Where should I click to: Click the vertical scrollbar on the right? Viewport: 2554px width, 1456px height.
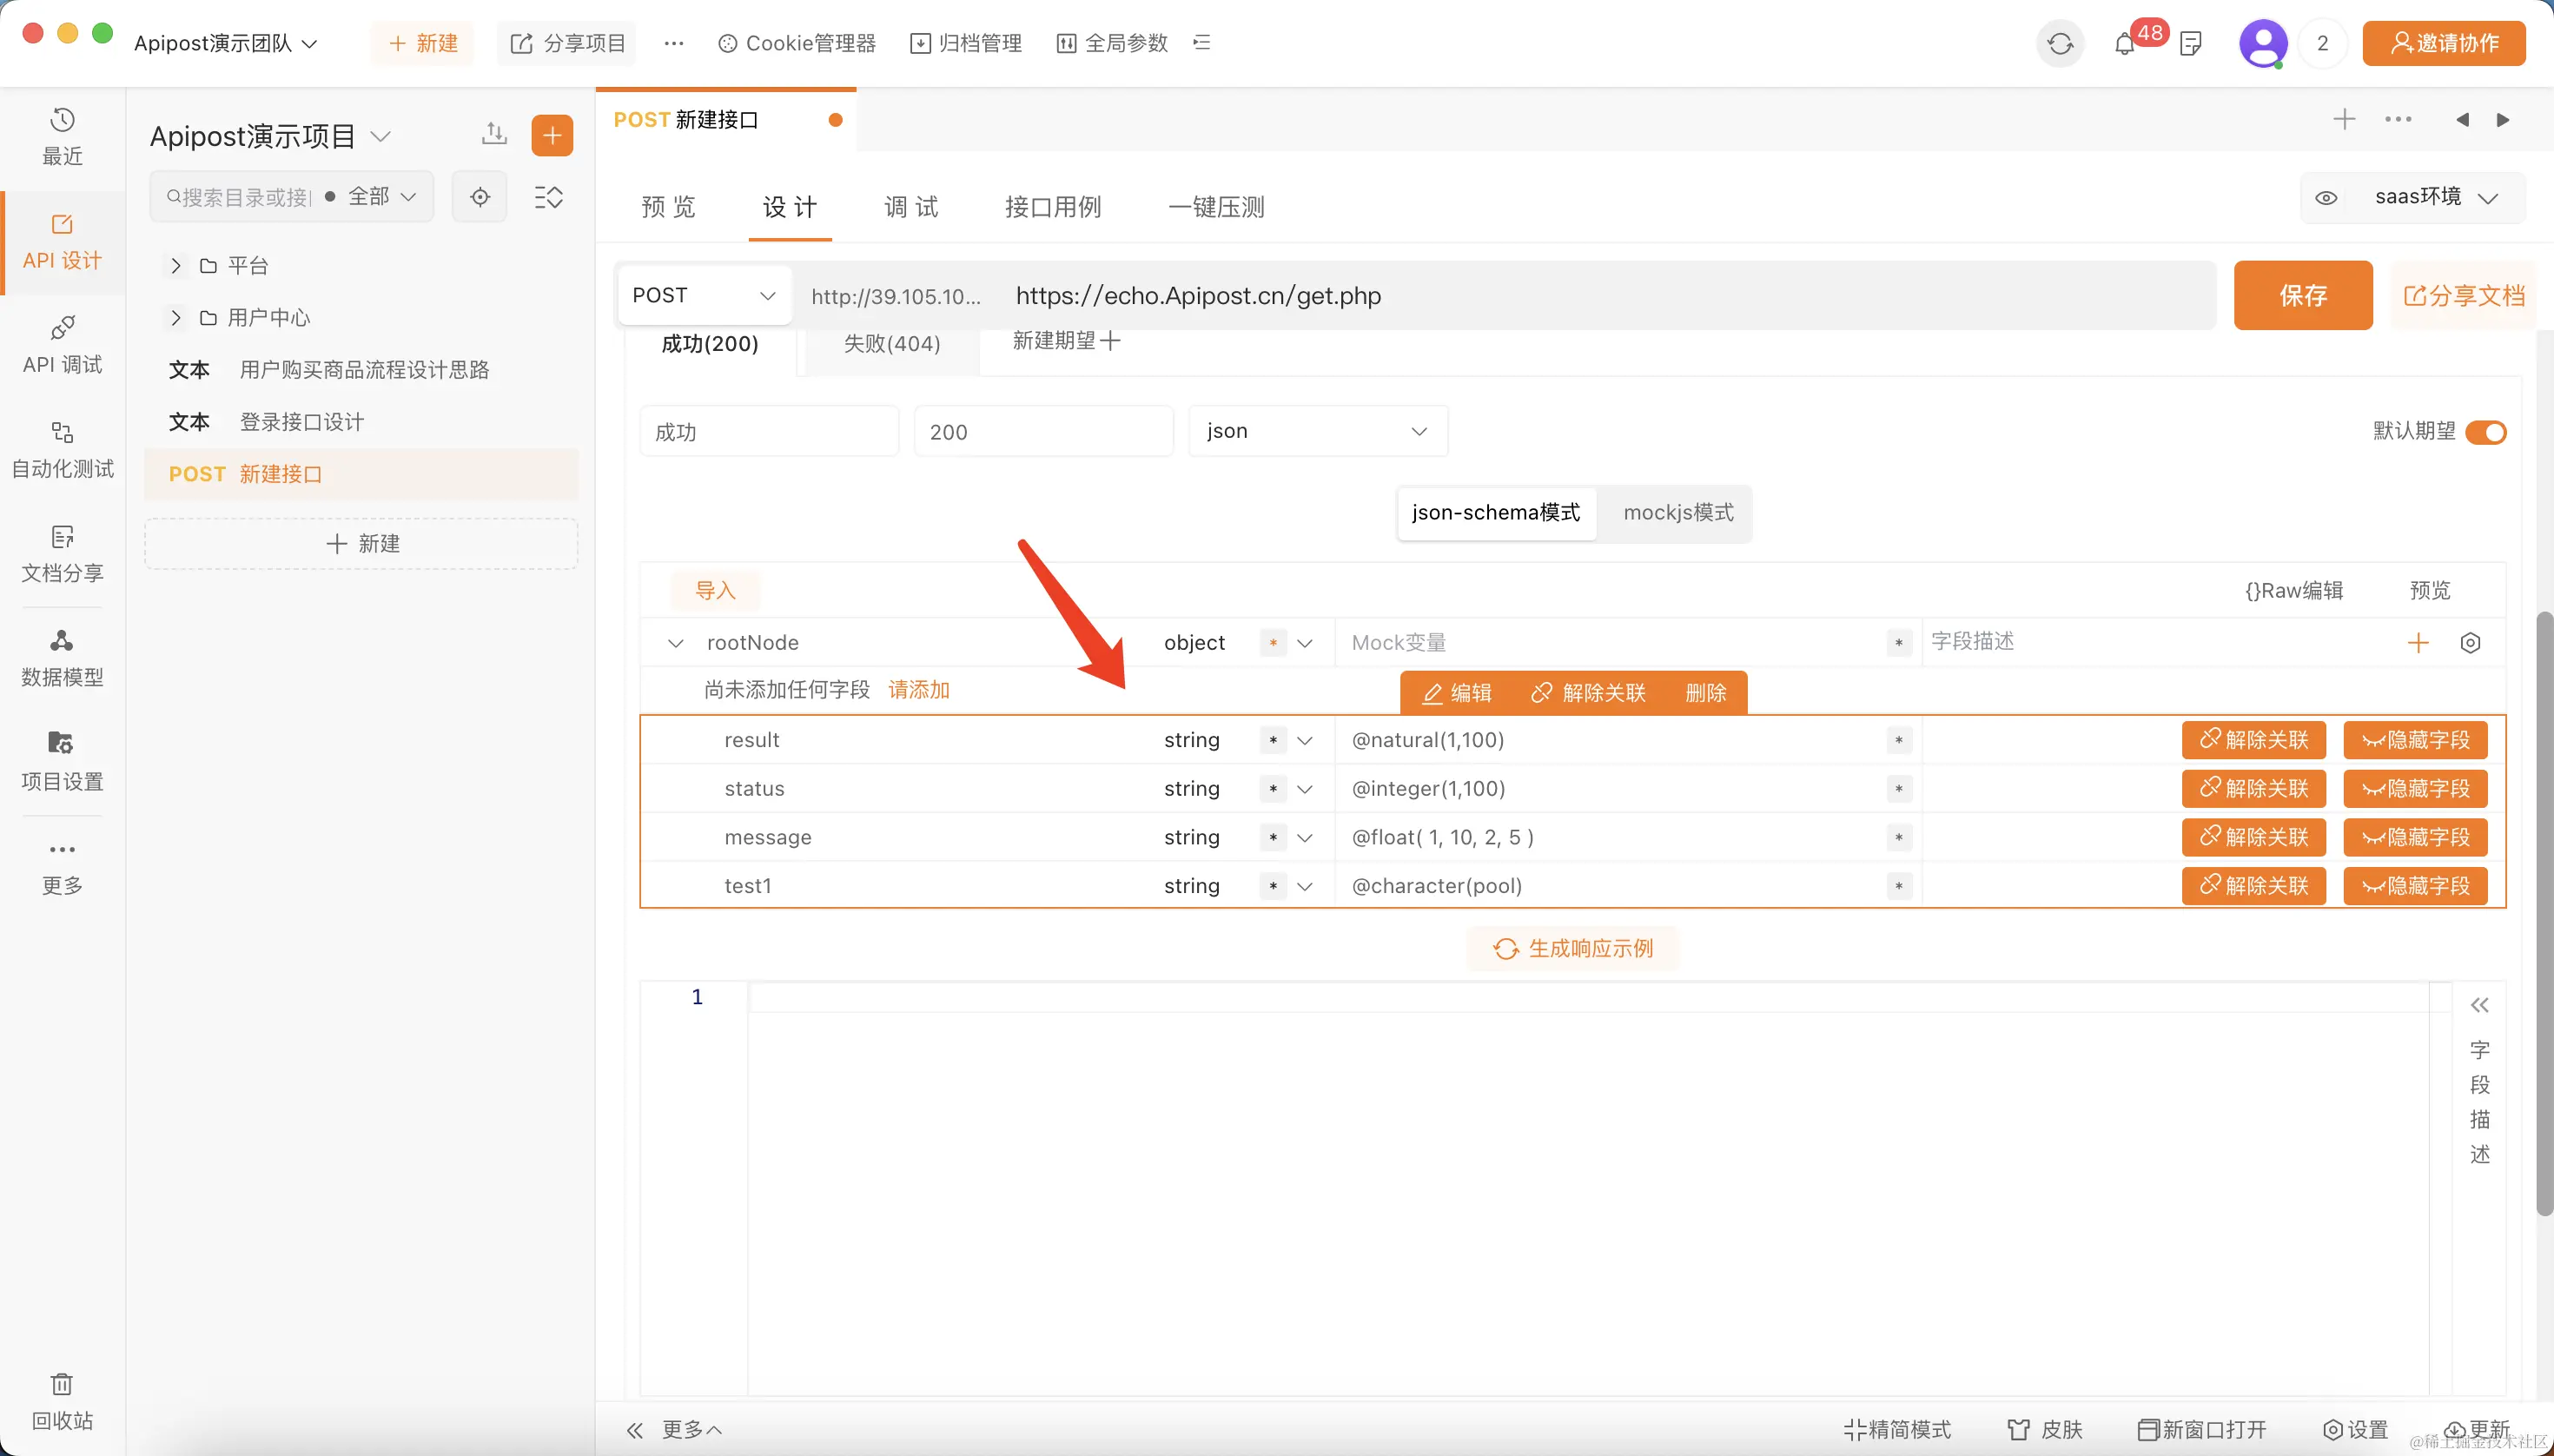coord(2544,912)
